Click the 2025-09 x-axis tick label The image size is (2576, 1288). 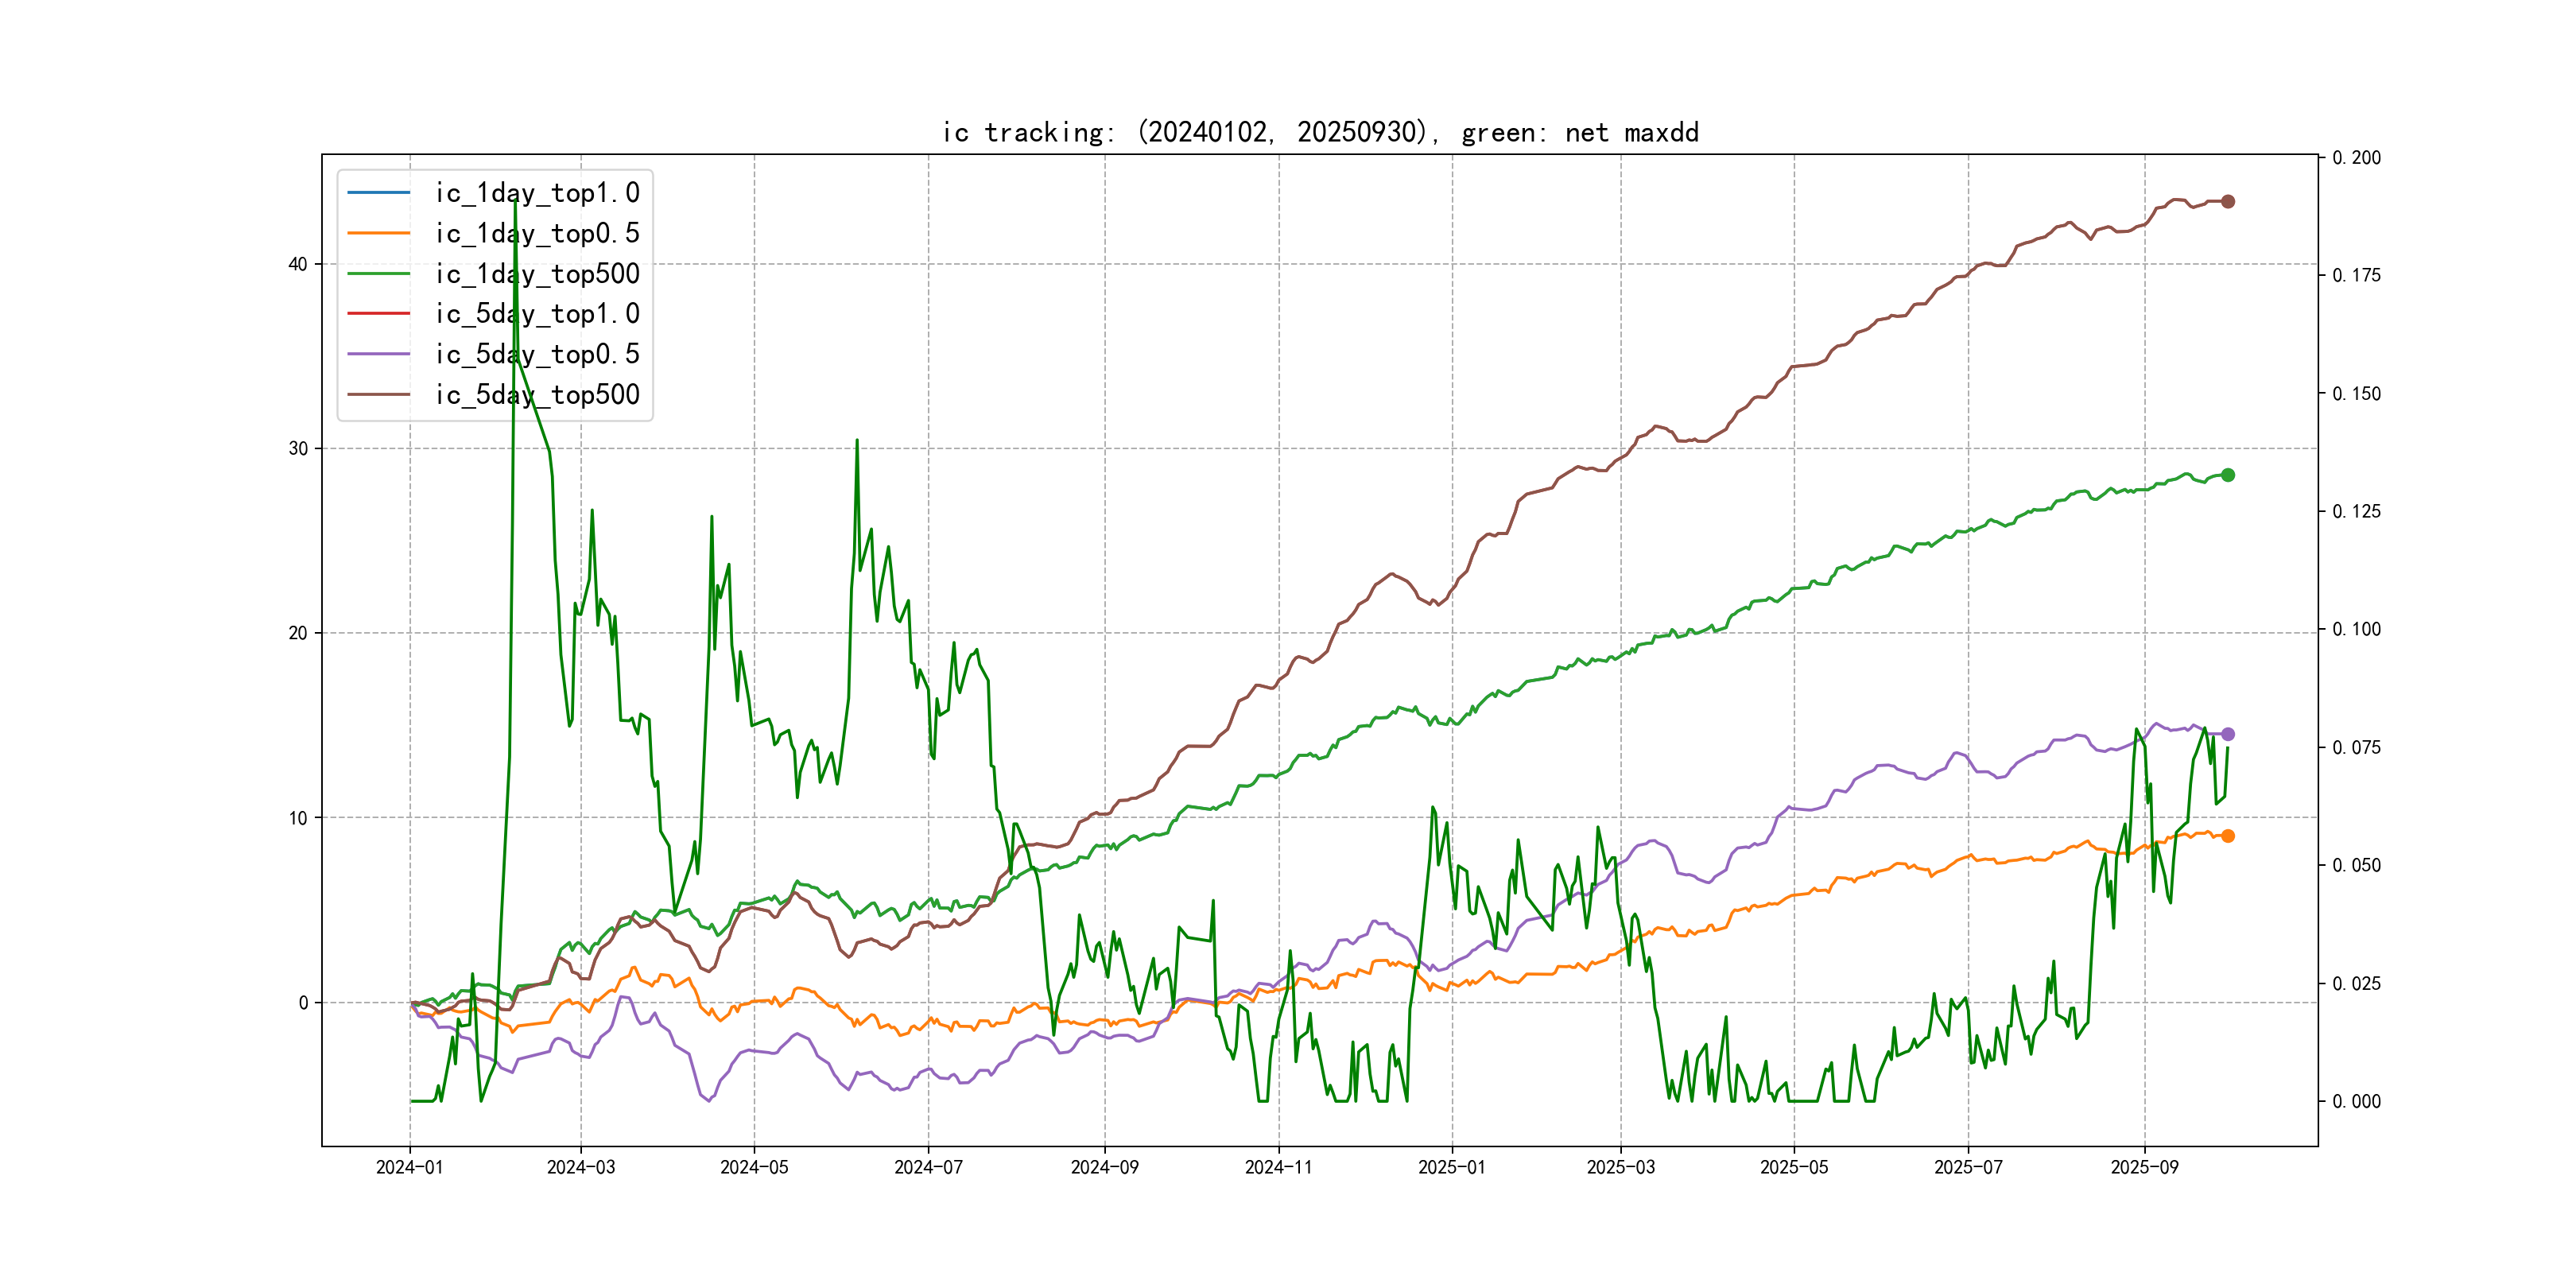point(2144,1167)
